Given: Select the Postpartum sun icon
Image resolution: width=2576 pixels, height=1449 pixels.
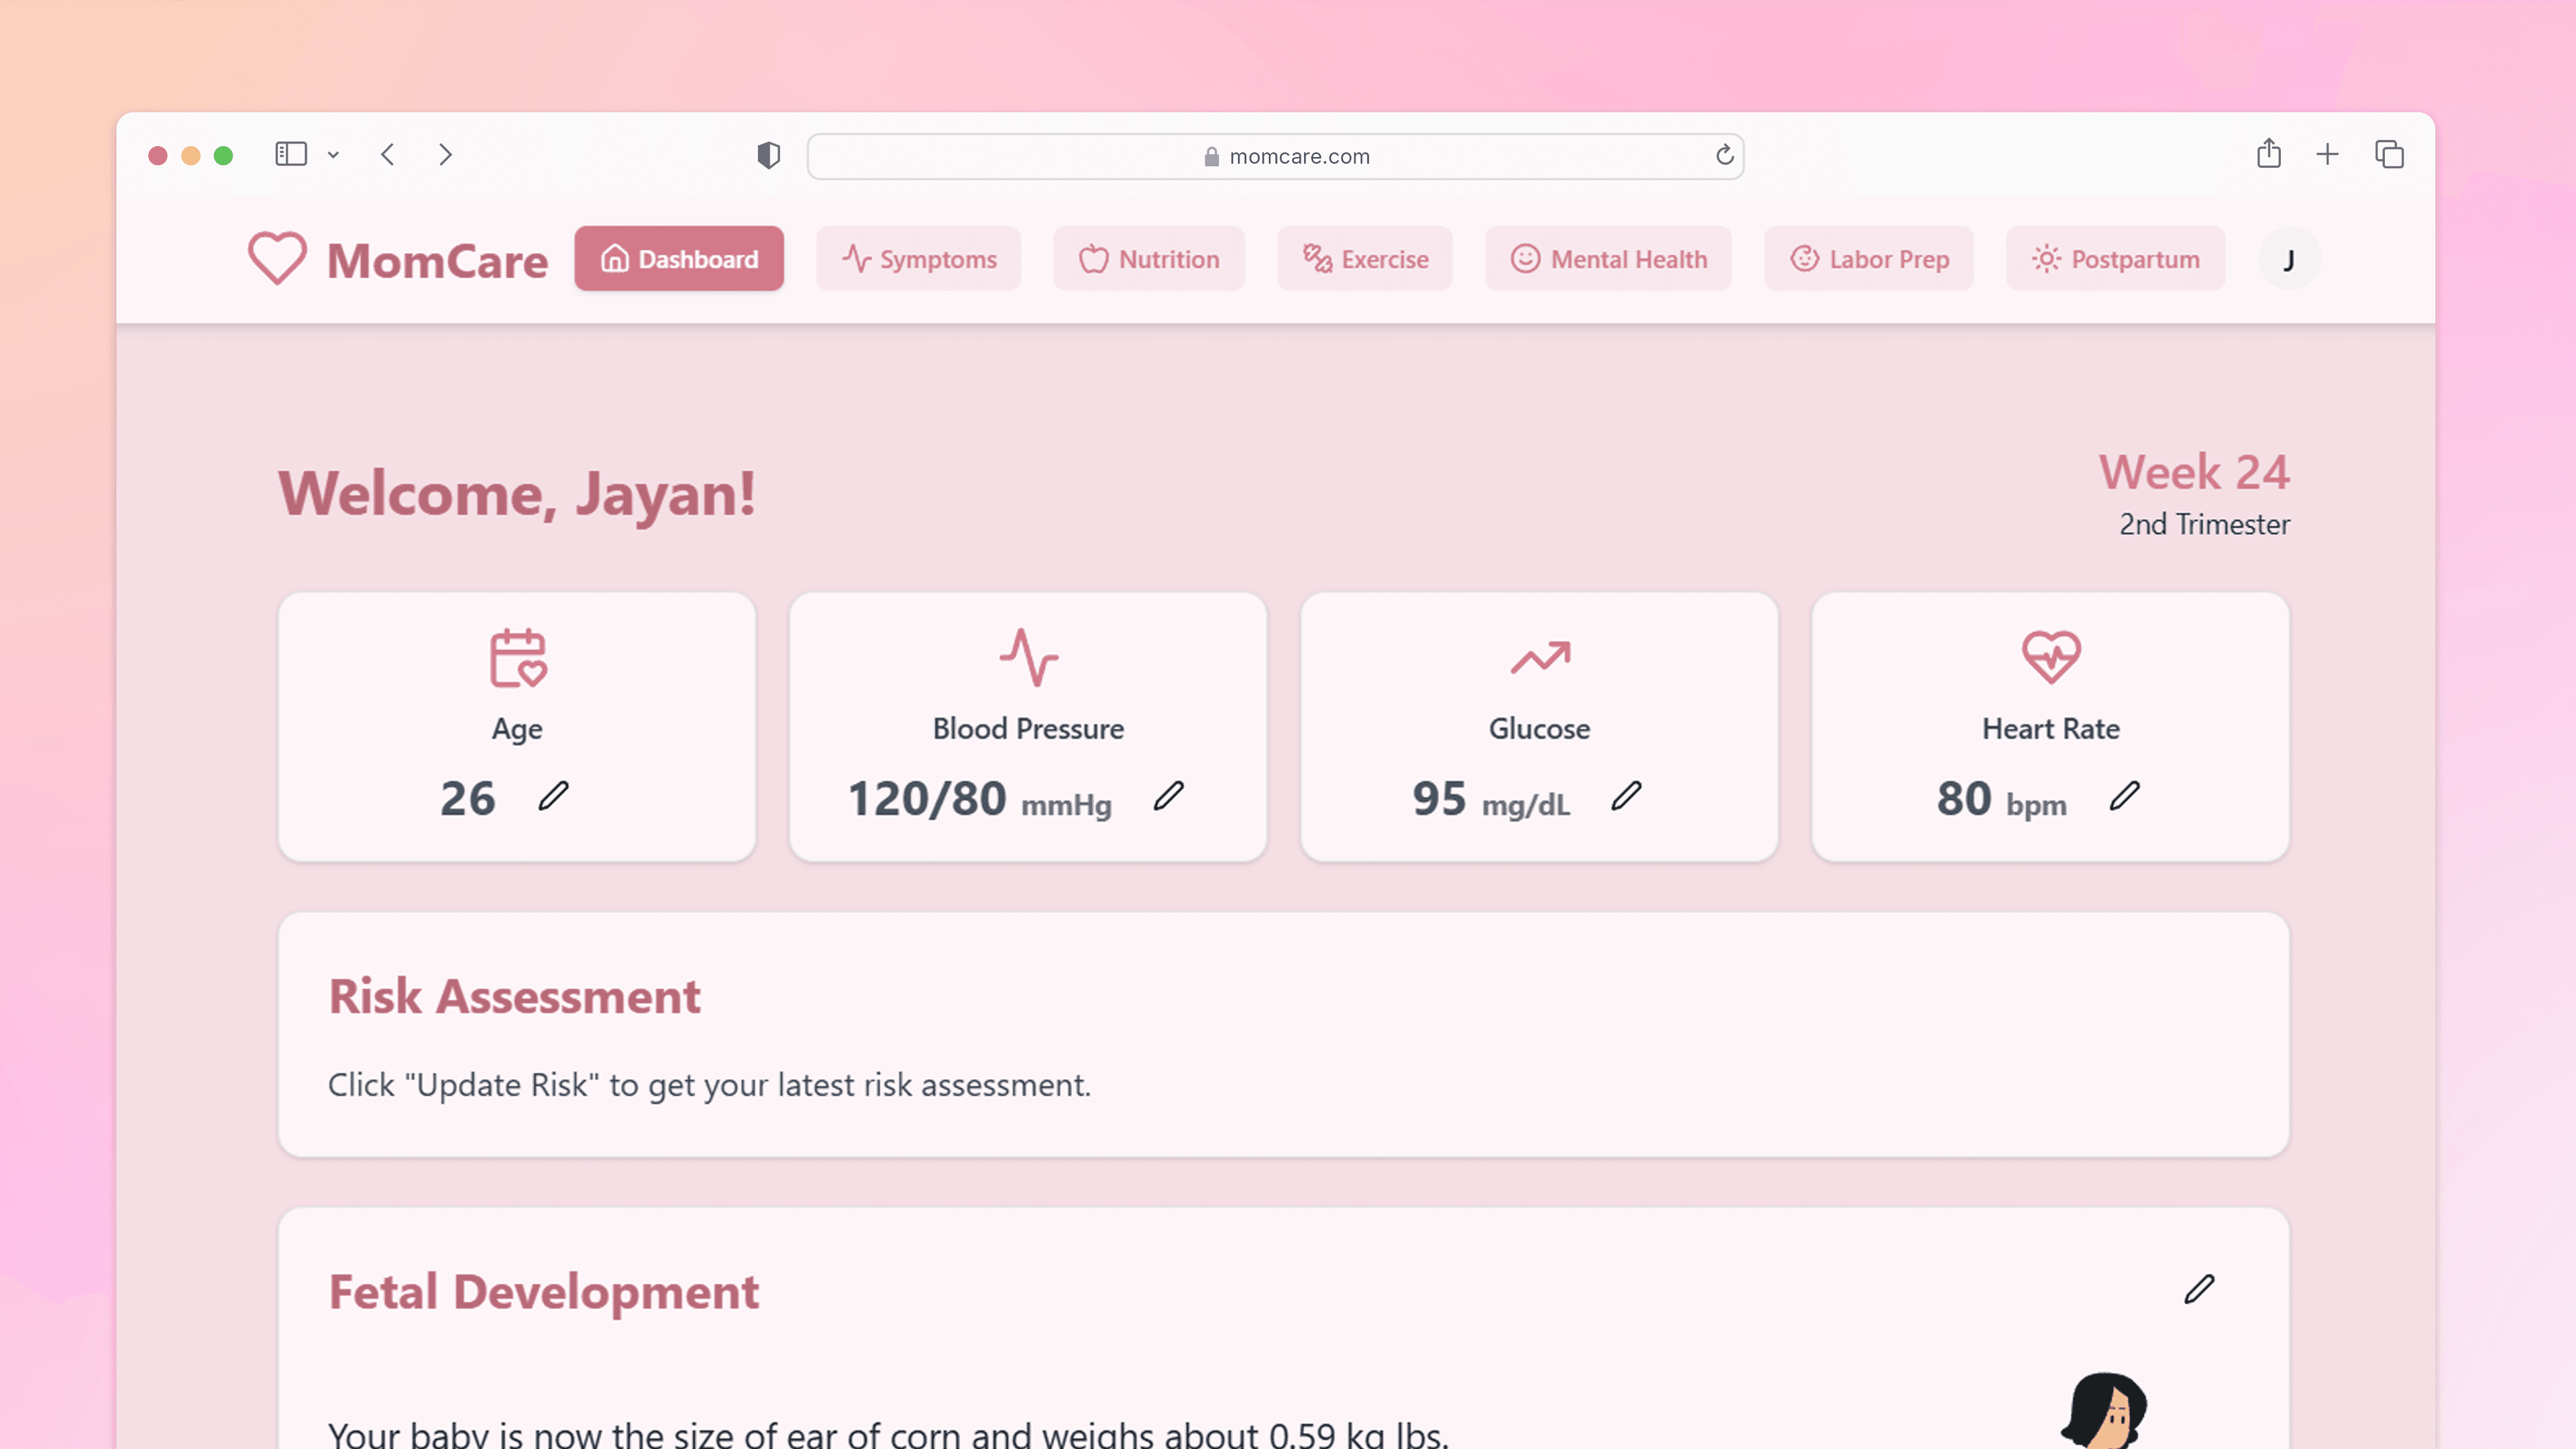Looking at the screenshot, I should (2046, 258).
